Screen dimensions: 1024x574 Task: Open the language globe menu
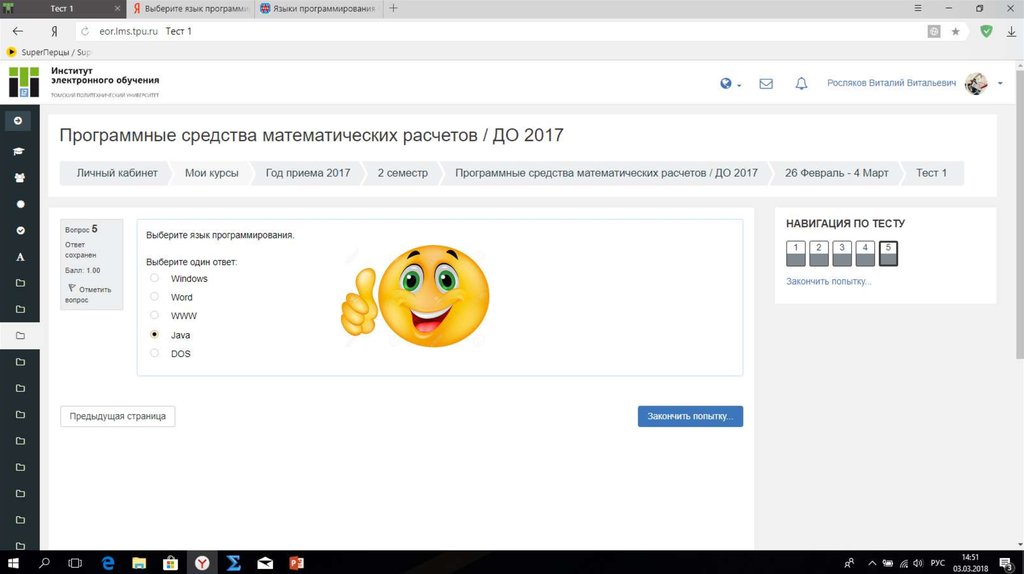[727, 84]
